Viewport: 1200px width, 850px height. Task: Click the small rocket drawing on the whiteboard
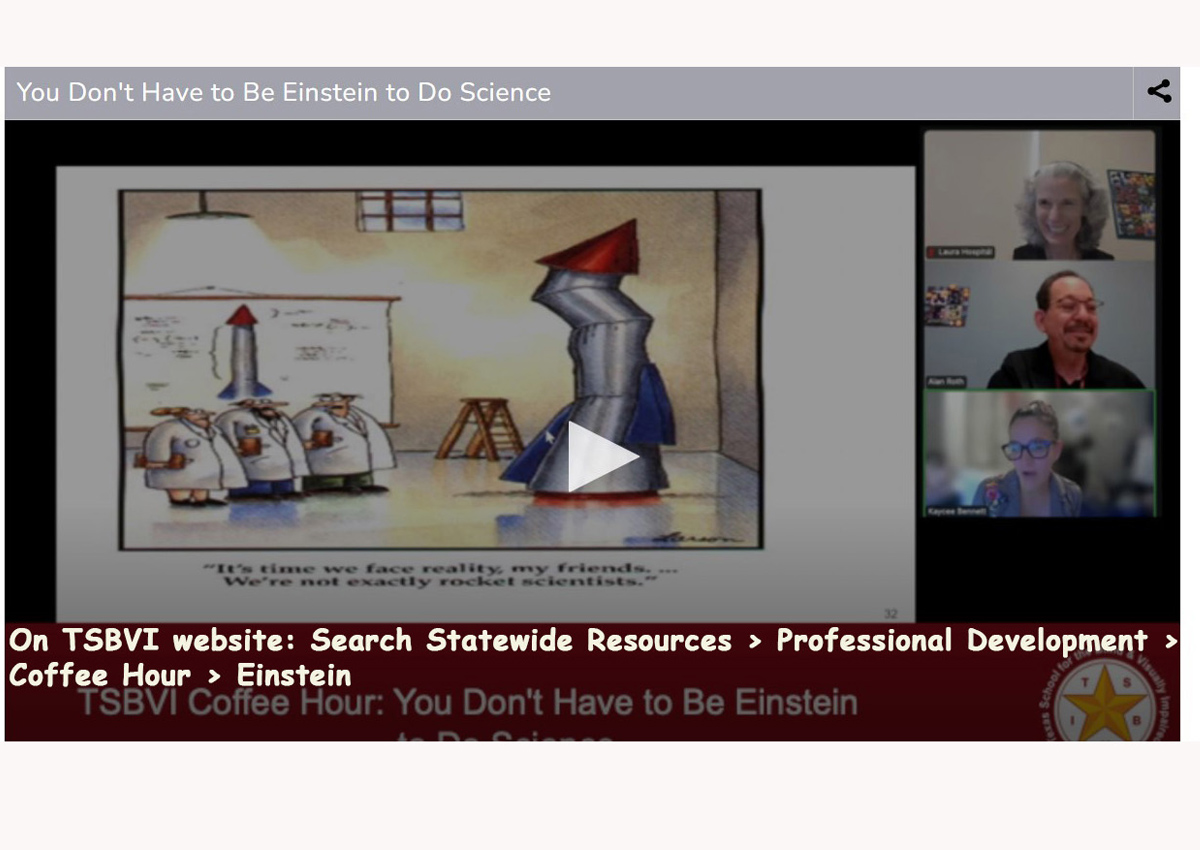242,352
